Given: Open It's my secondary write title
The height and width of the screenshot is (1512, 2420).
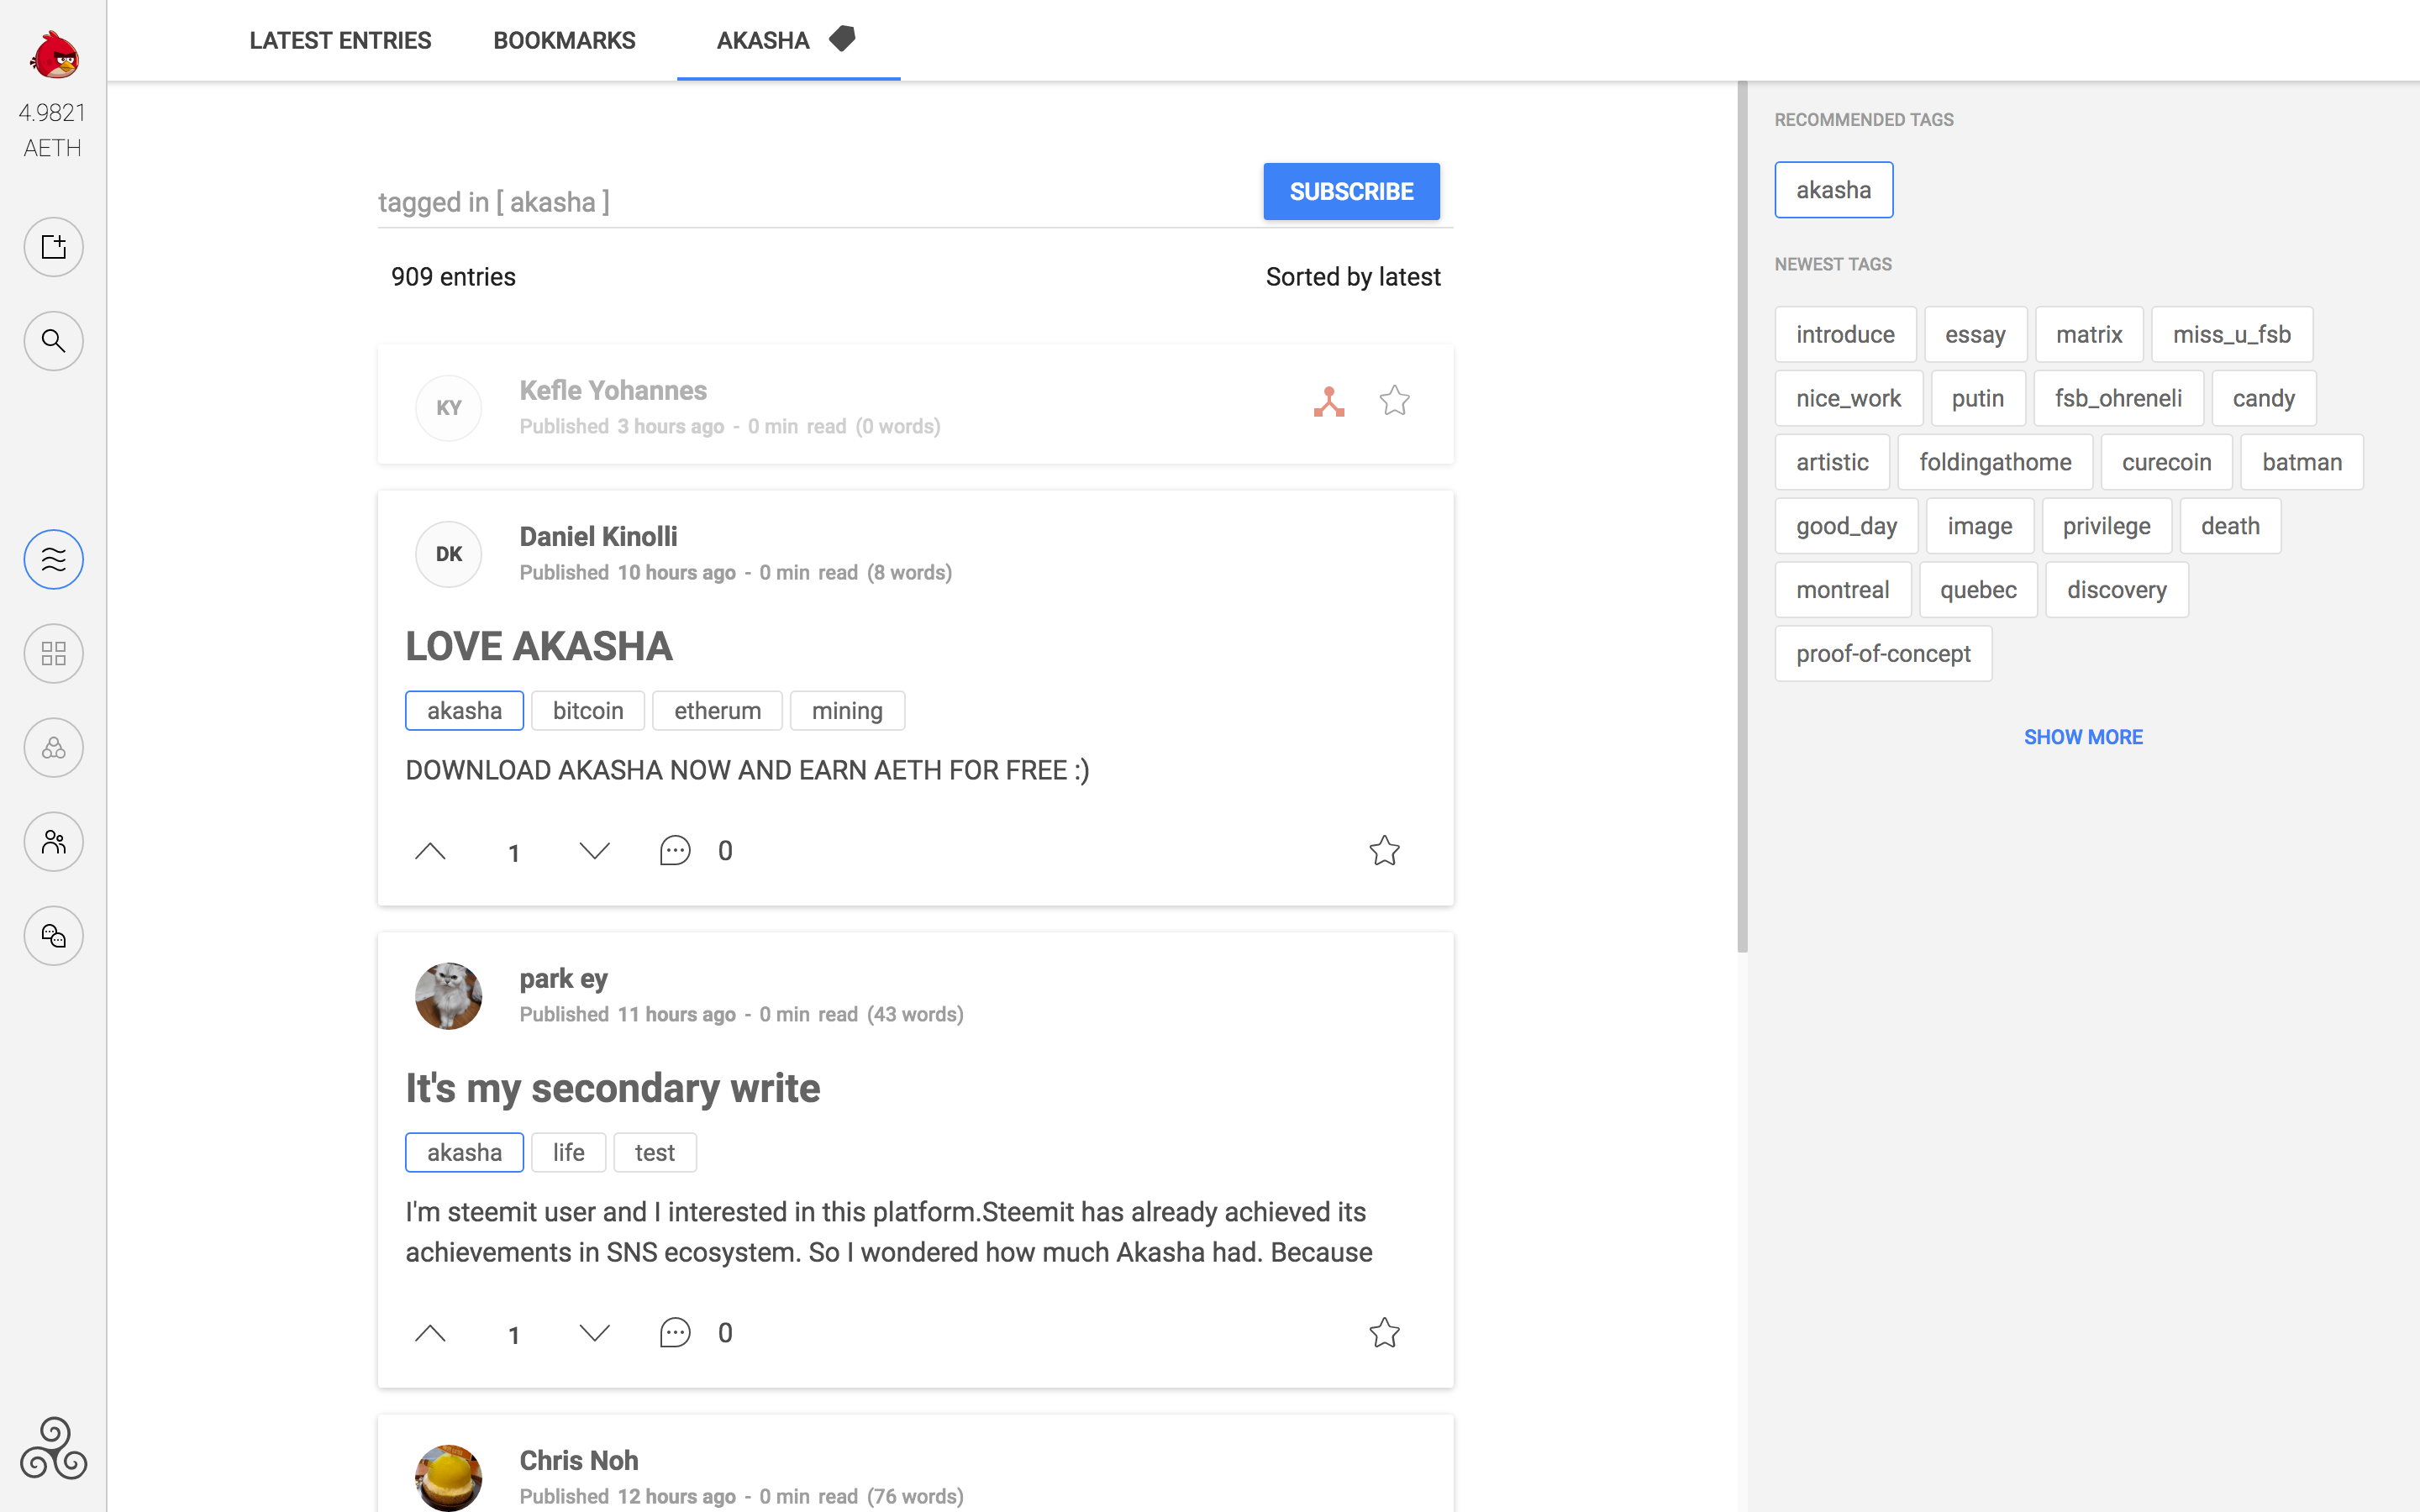Looking at the screenshot, I should (612, 1088).
